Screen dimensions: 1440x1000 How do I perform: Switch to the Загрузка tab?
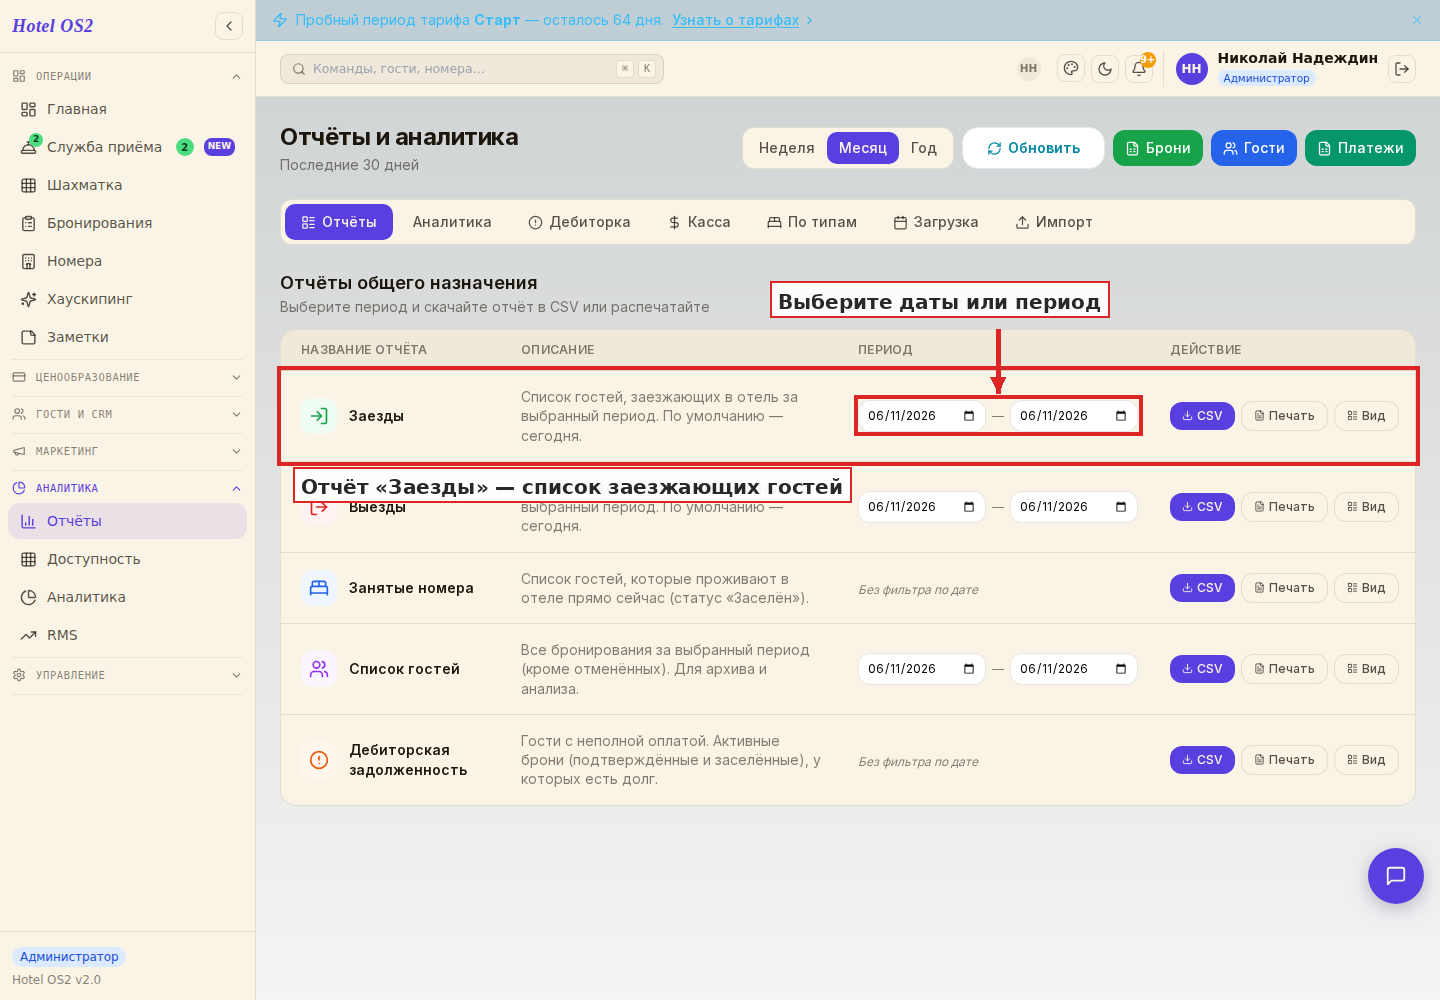pyautogui.click(x=936, y=222)
